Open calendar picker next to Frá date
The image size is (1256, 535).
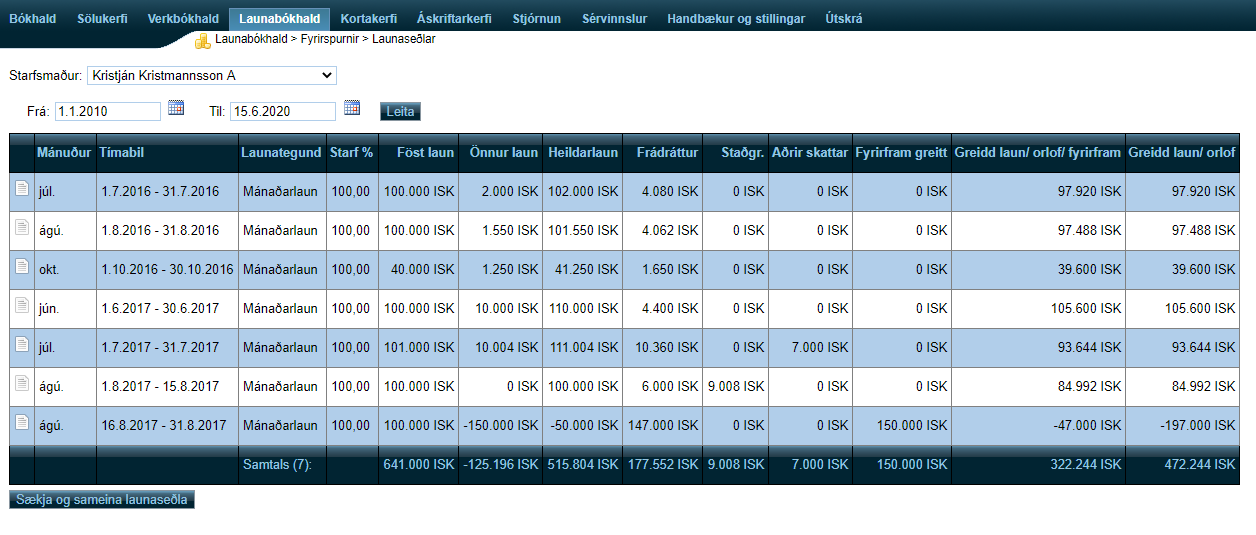[x=176, y=108]
